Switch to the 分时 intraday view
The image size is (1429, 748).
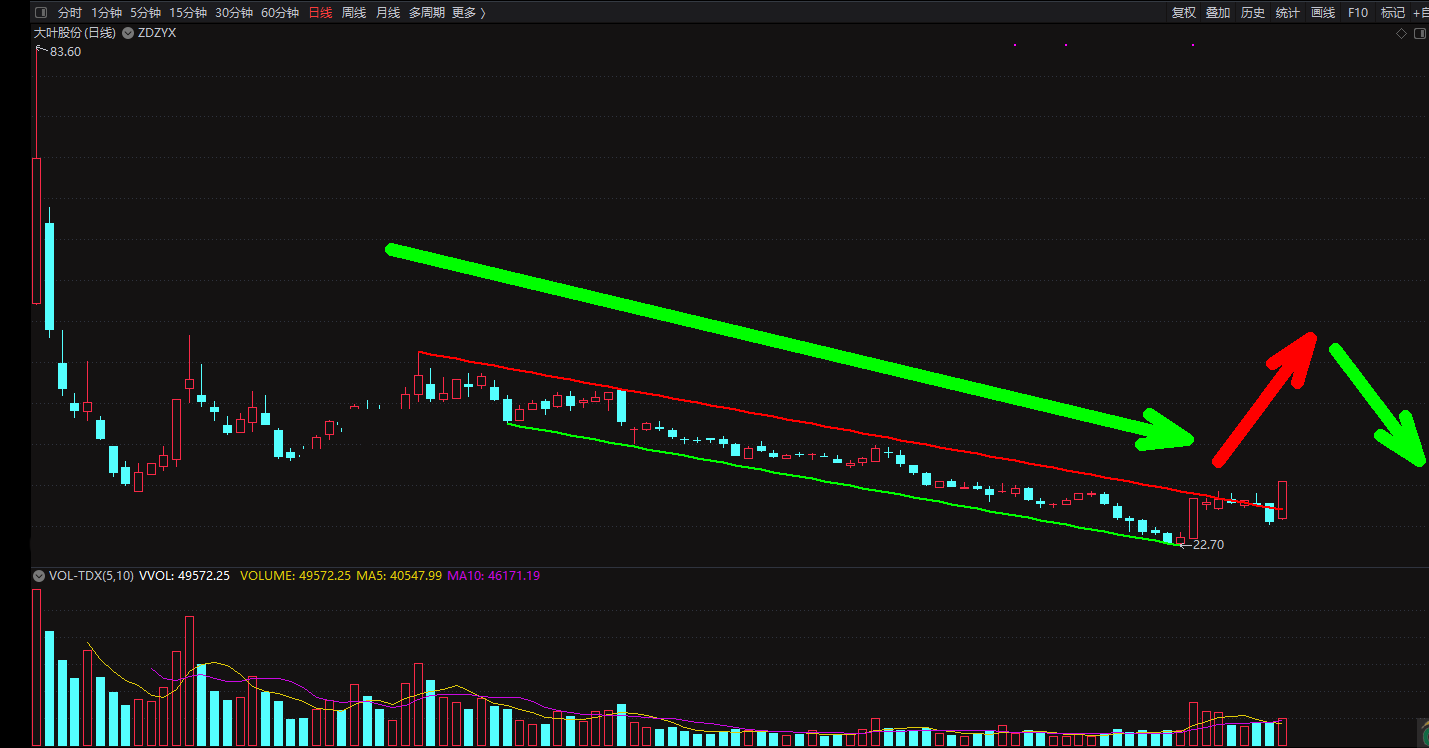point(70,13)
